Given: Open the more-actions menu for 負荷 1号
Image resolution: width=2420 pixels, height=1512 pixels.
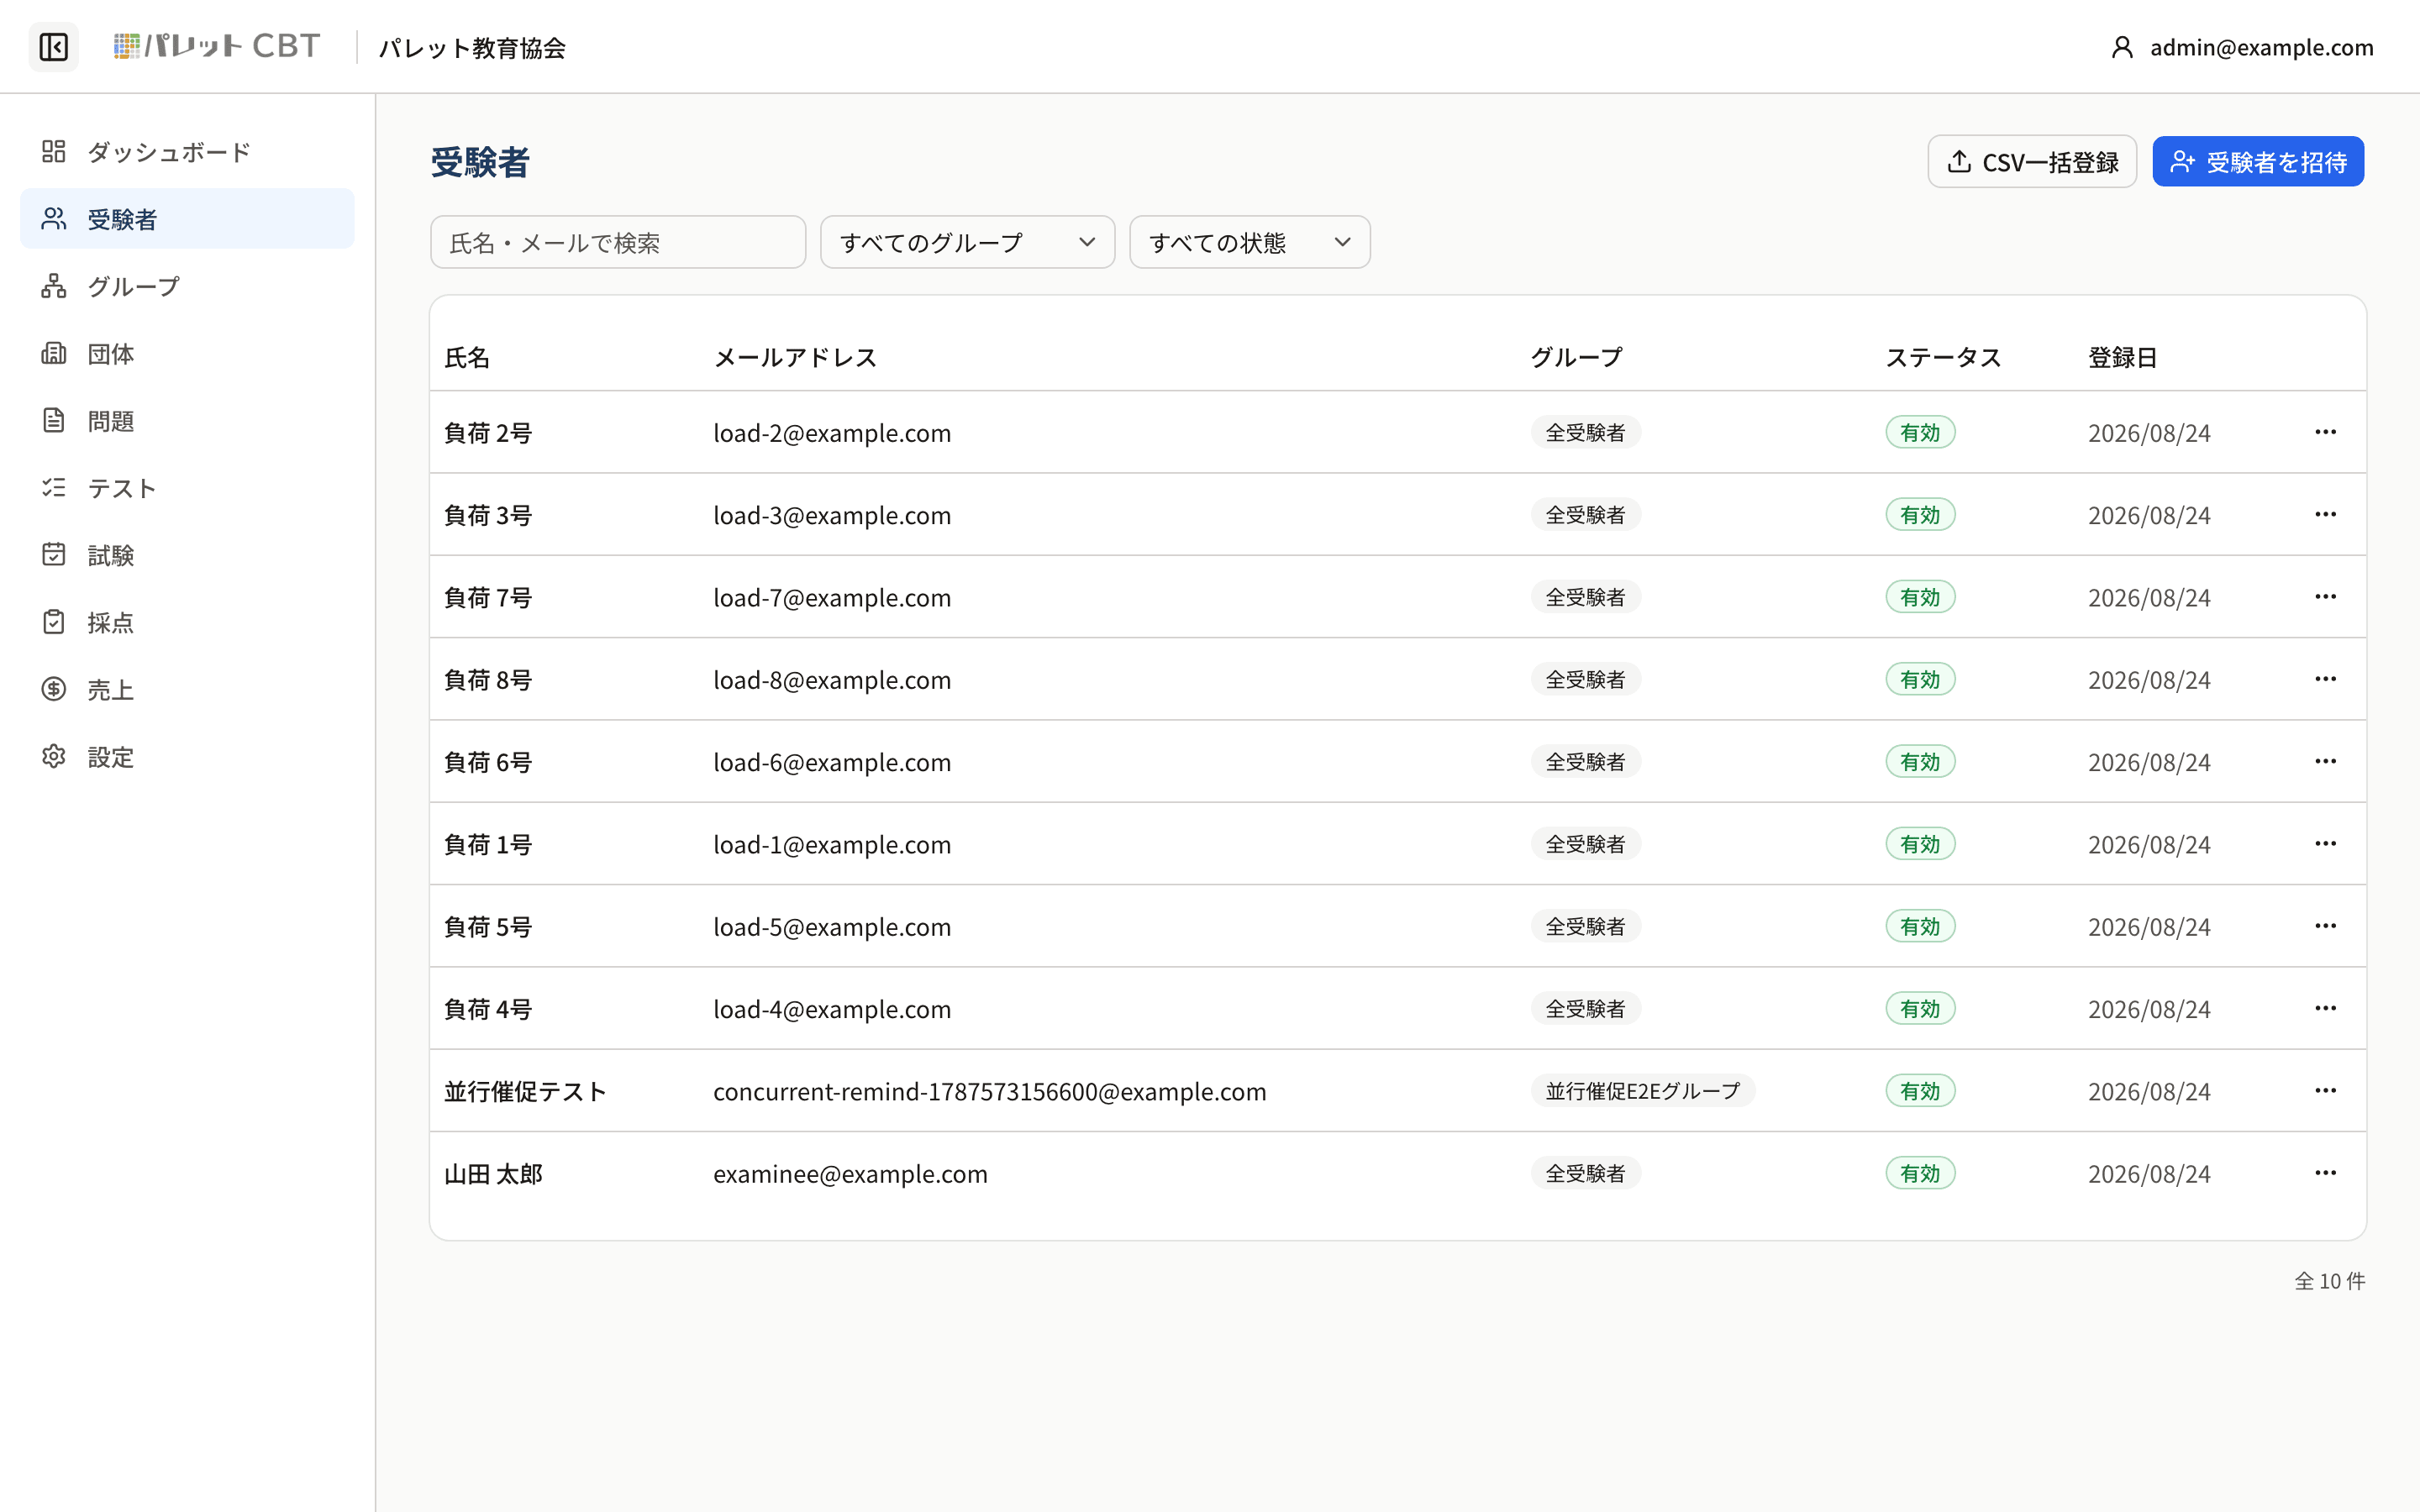Looking at the screenshot, I should pos(2325,844).
